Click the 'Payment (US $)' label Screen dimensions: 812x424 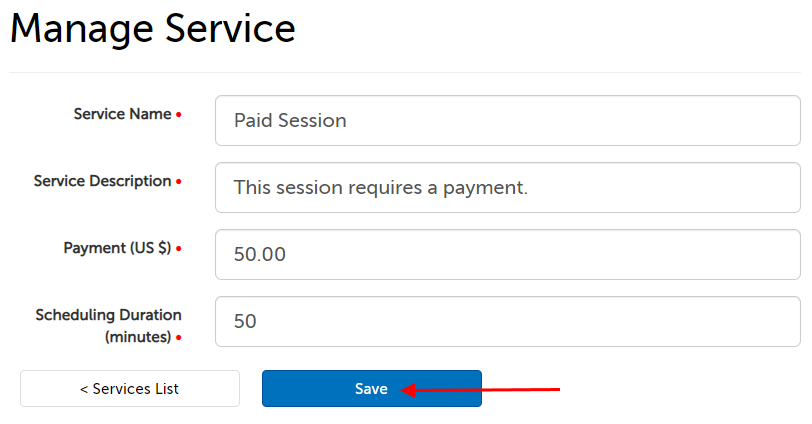116,248
